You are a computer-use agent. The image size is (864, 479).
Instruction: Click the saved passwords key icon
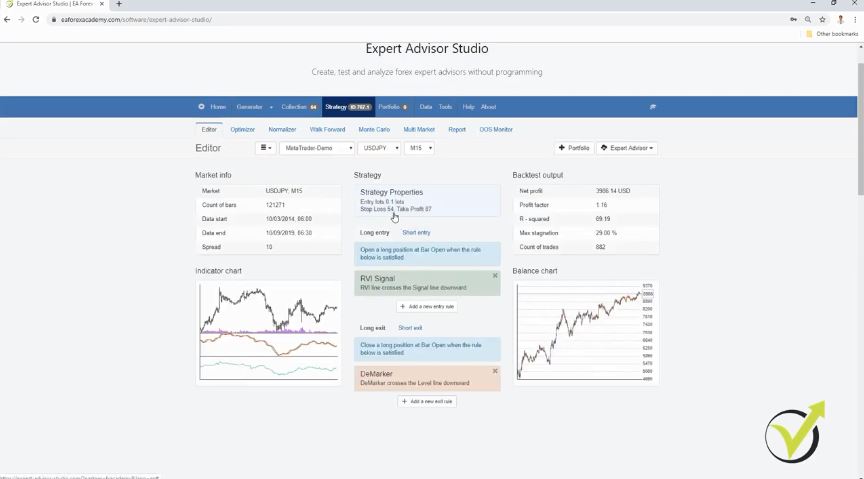[793, 19]
